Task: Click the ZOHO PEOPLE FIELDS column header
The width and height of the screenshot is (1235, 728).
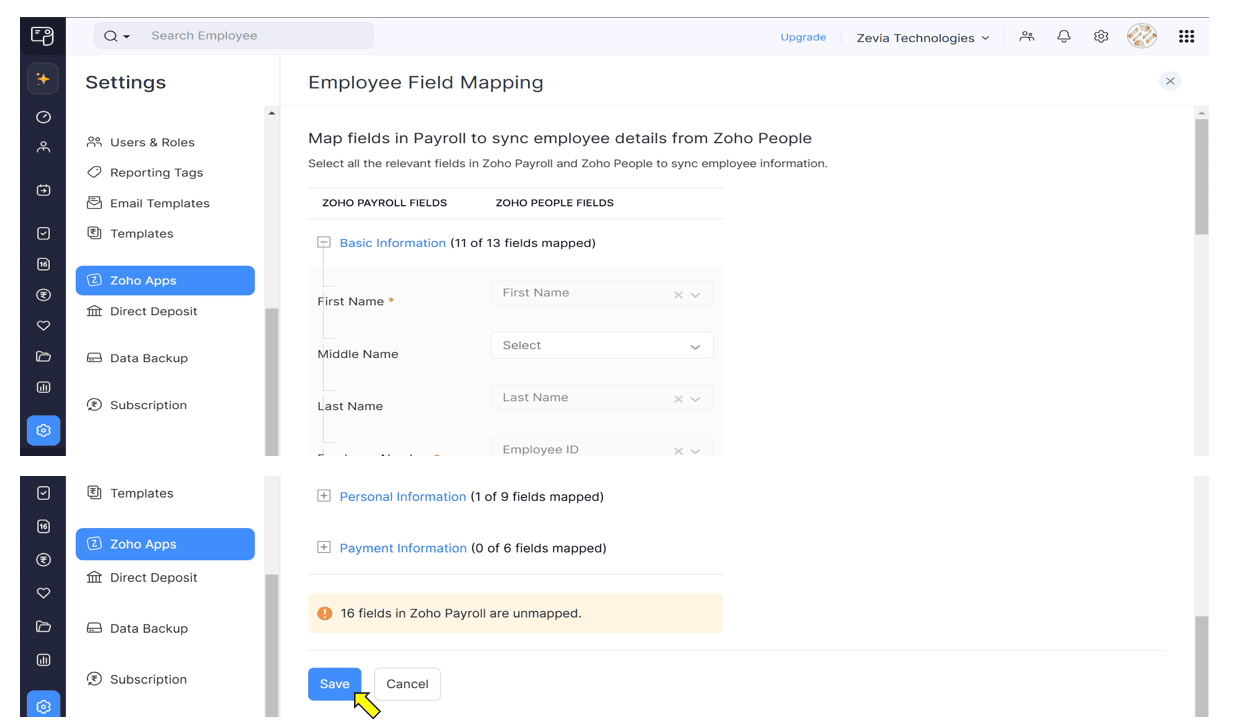Action: [554, 203]
